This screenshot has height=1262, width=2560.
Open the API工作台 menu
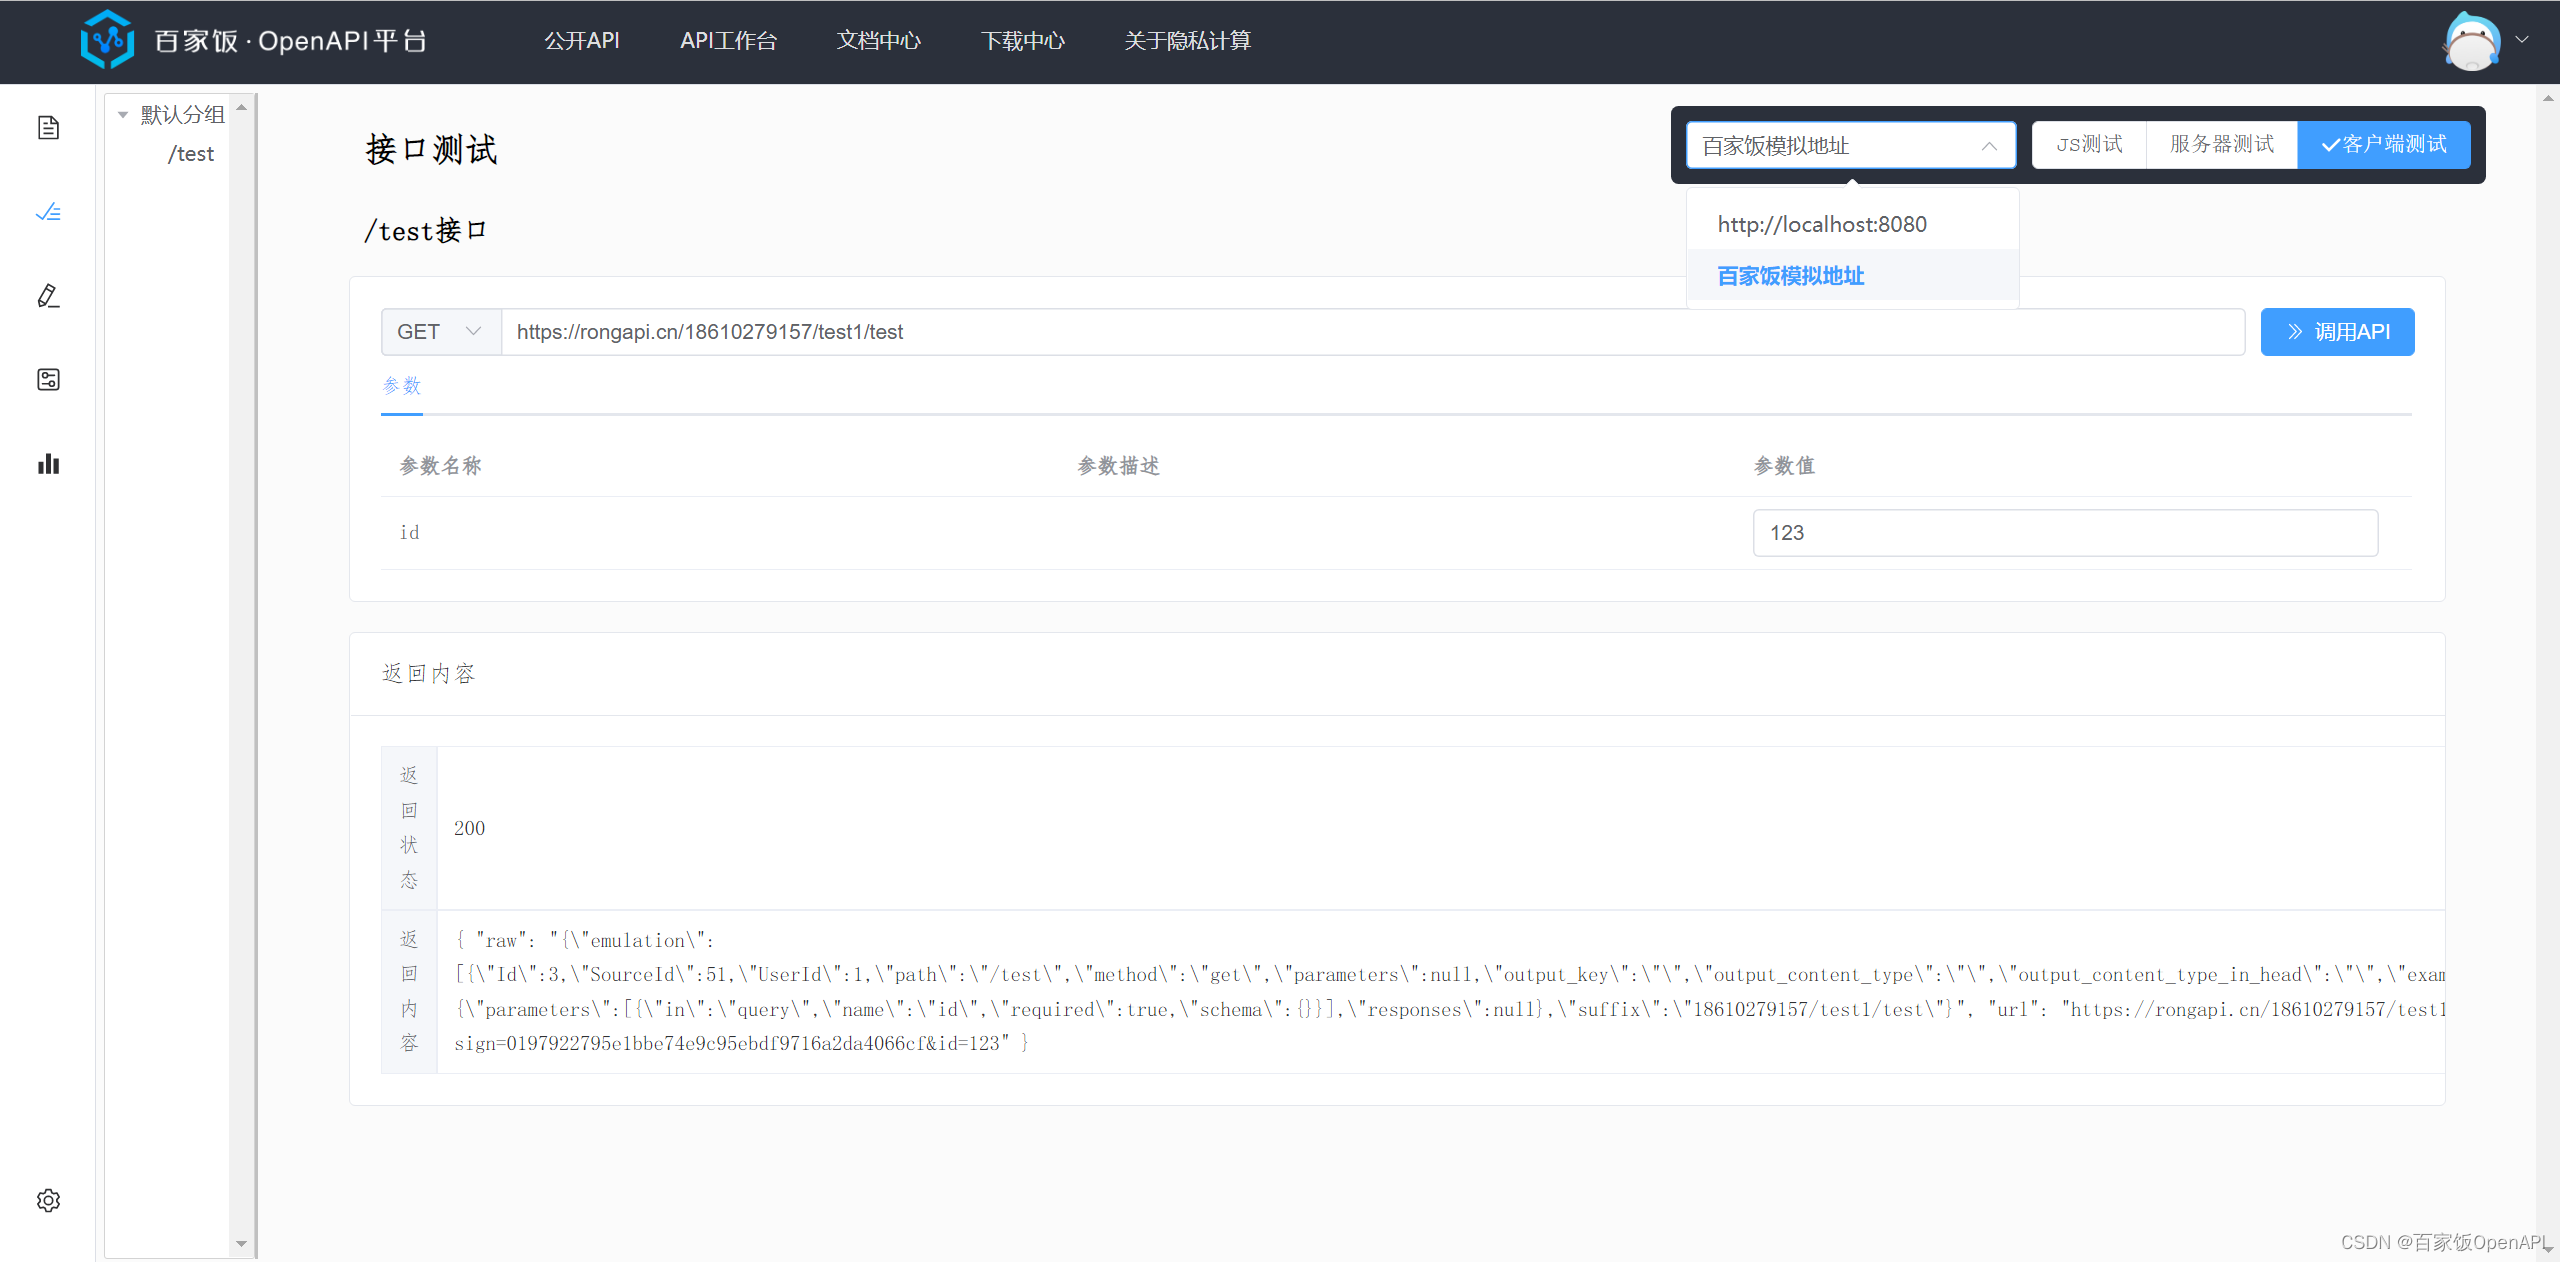[728, 41]
